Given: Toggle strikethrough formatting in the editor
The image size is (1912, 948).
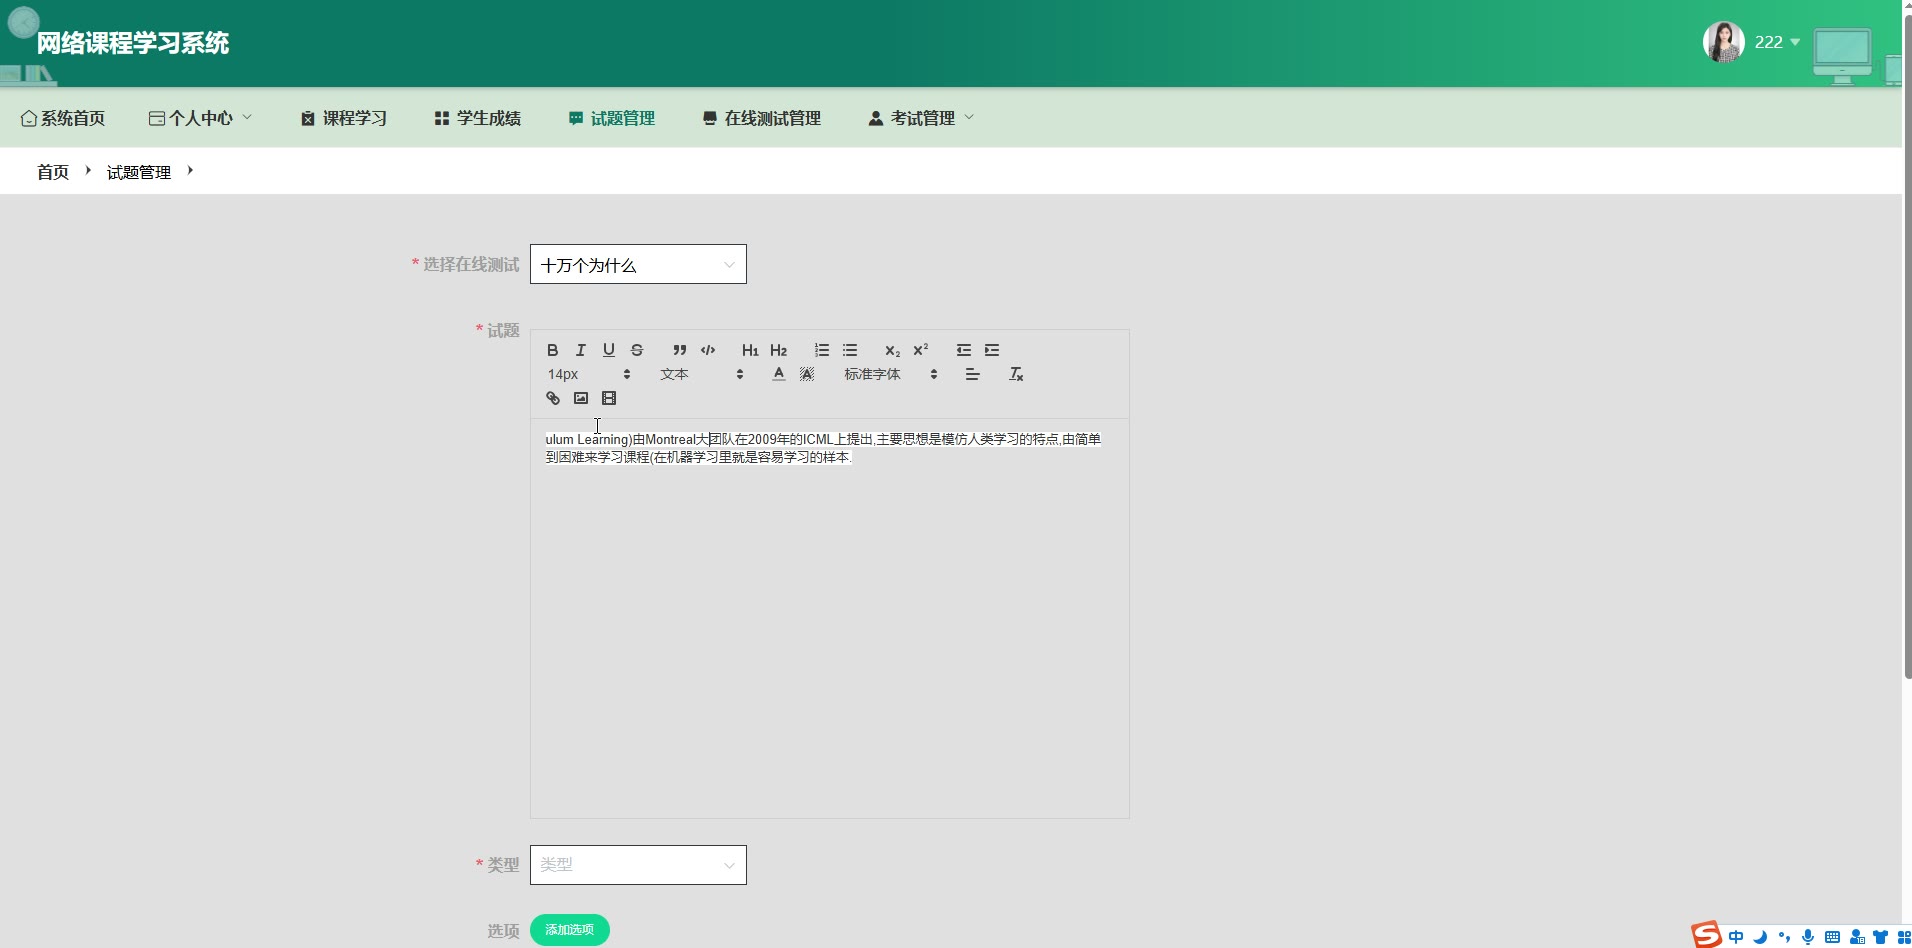Looking at the screenshot, I should (x=637, y=350).
